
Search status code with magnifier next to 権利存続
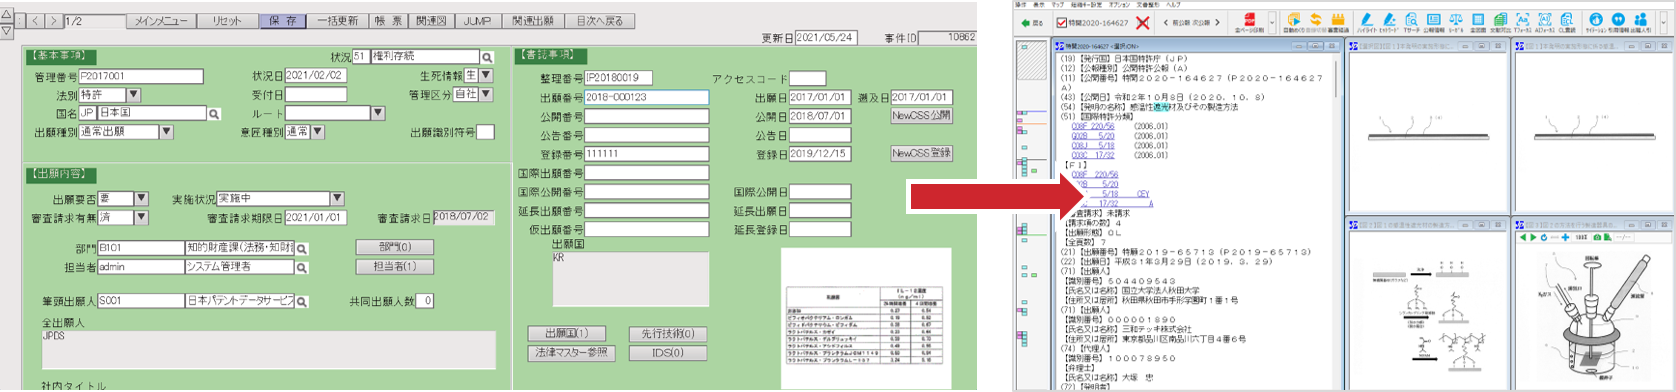tap(488, 58)
